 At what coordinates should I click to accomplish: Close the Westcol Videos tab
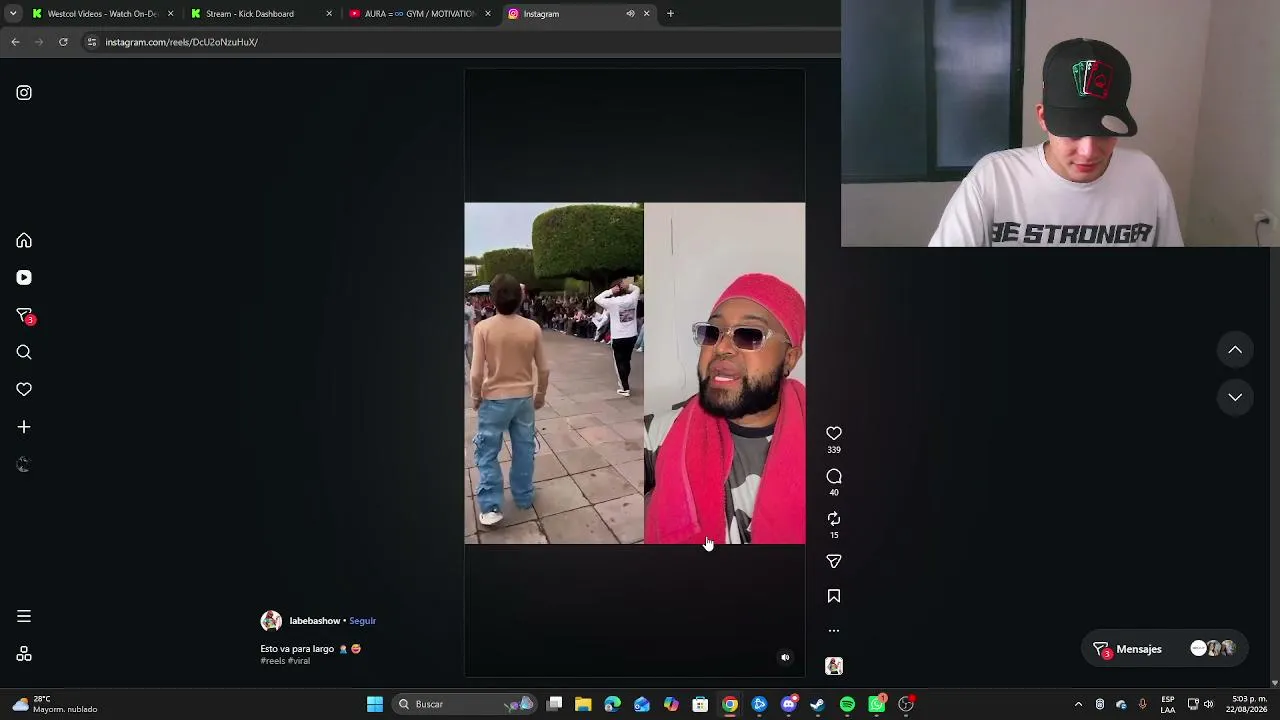[x=170, y=14]
